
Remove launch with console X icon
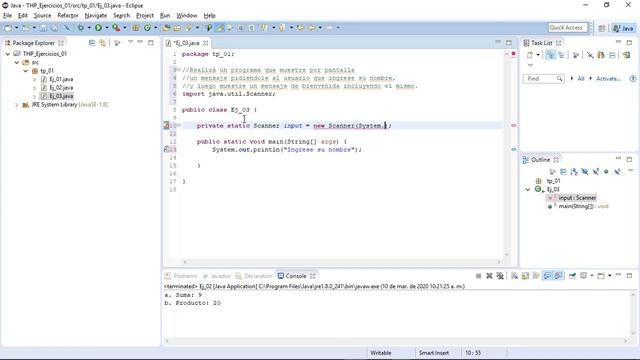click(489, 276)
